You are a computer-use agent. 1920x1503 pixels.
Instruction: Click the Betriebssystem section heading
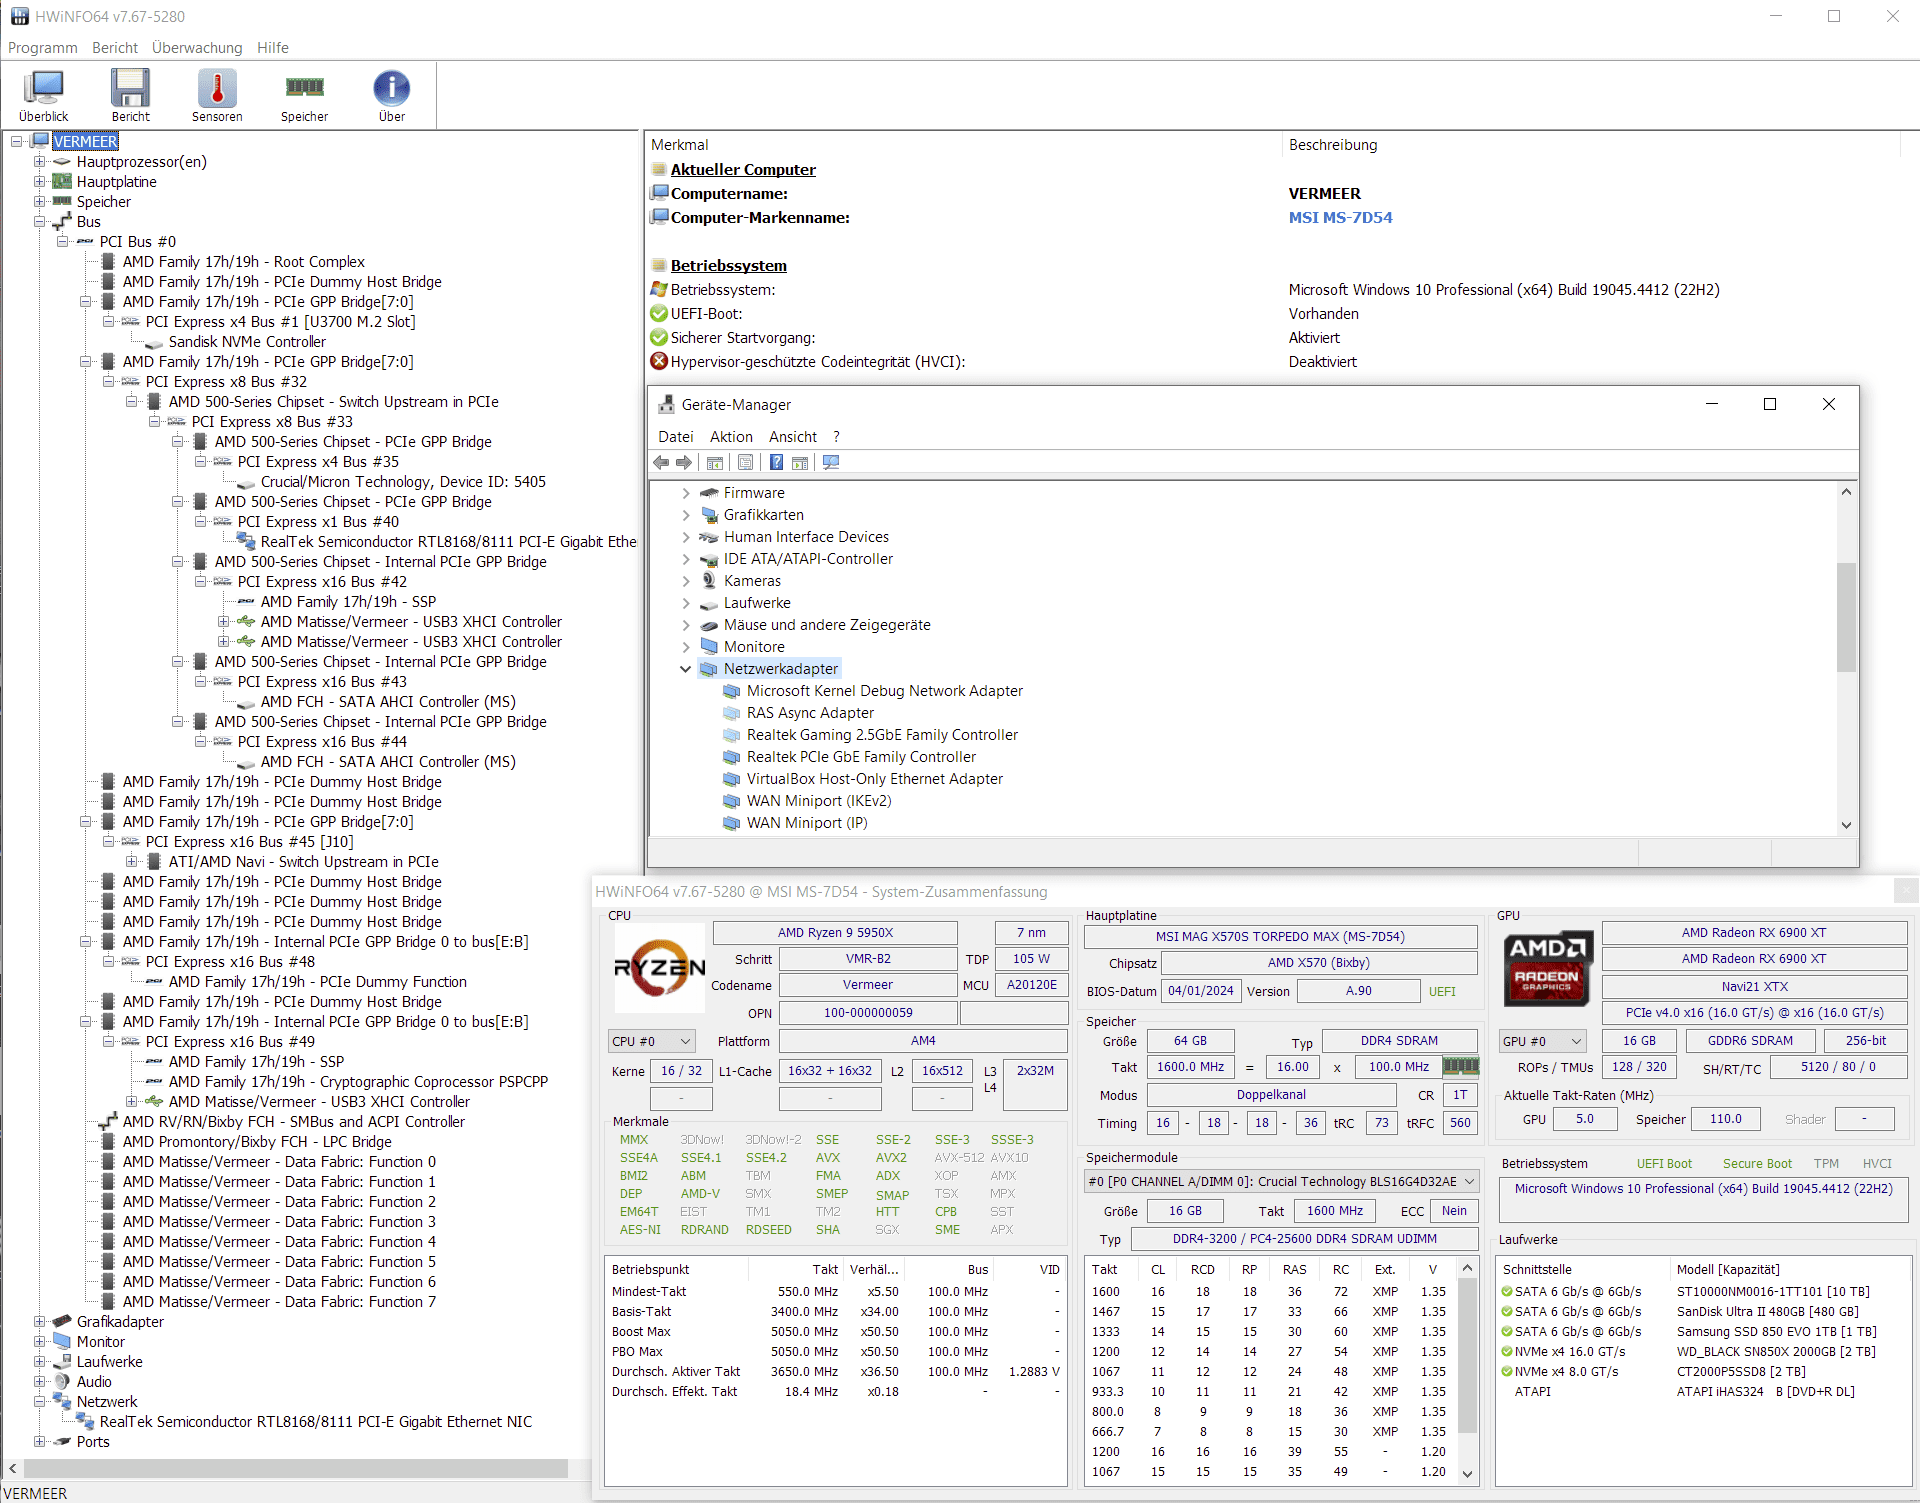point(728,266)
